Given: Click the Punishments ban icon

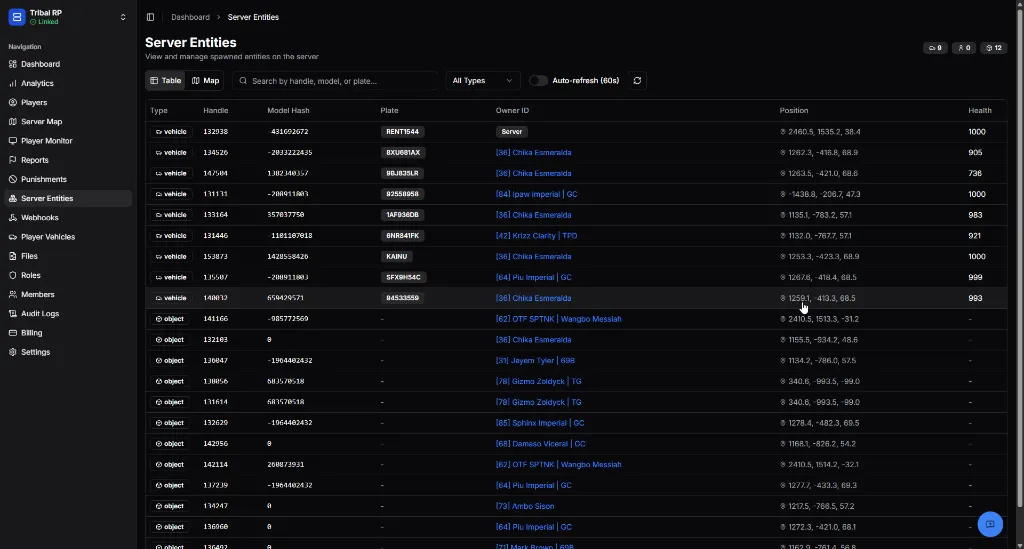Looking at the screenshot, I should (12, 179).
